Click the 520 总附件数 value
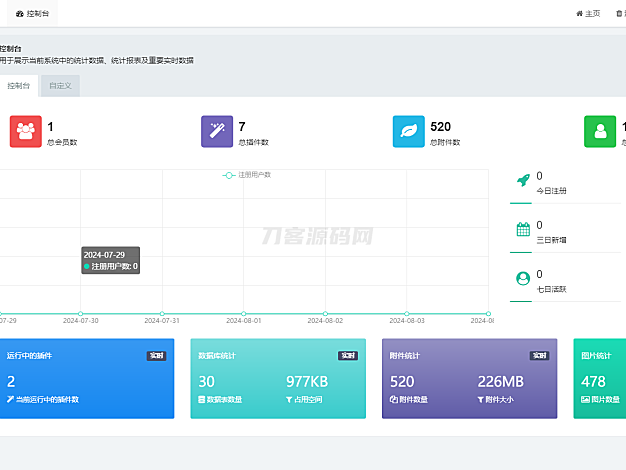Viewport: 626px width, 470px height. (x=440, y=127)
